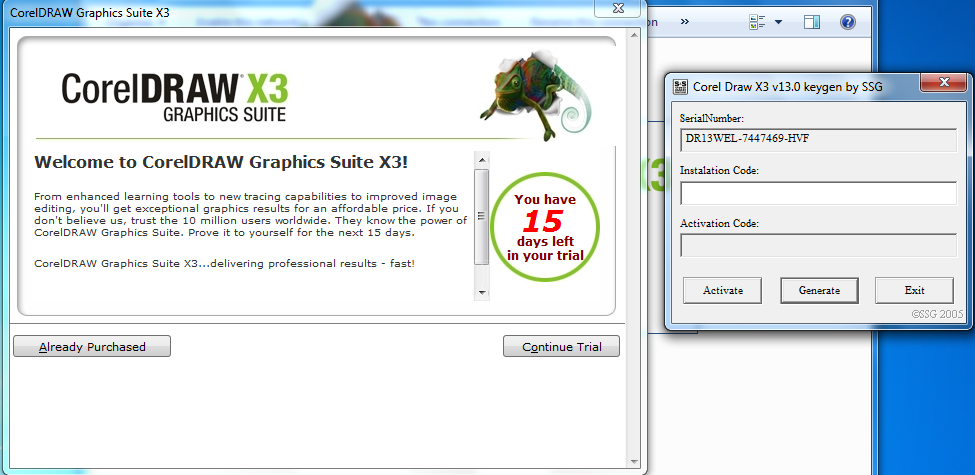Click the welcome text scrollbar thumb
The height and width of the screenshot is (475, 975).
click(x=482, y=216)
